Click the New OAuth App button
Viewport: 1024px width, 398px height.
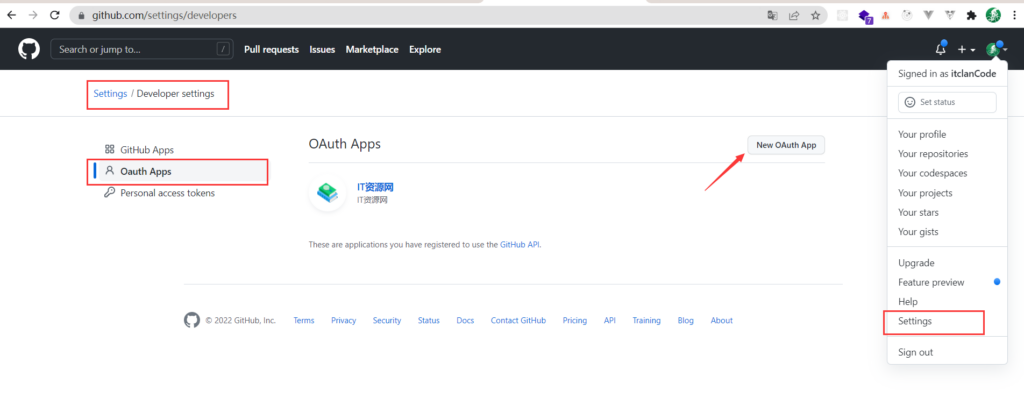(786, 145)
